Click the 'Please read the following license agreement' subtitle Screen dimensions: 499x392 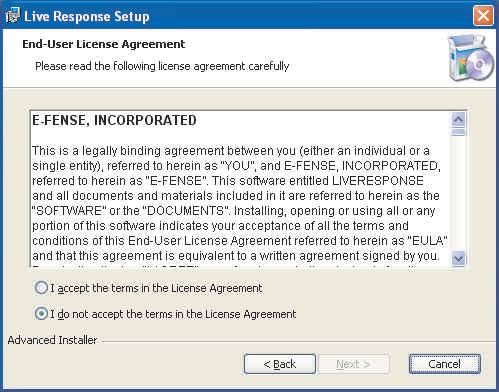click(162, 66)
